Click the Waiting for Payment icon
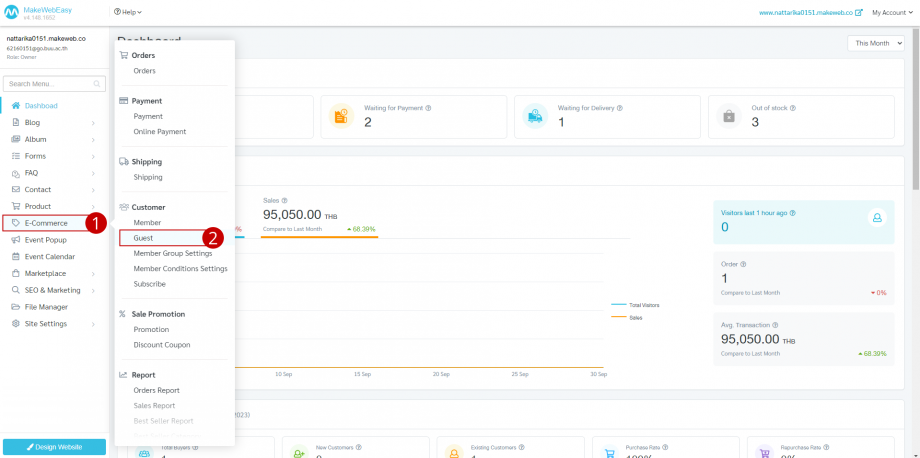Screen dimensions: 920x458 (x=342, y=116)
